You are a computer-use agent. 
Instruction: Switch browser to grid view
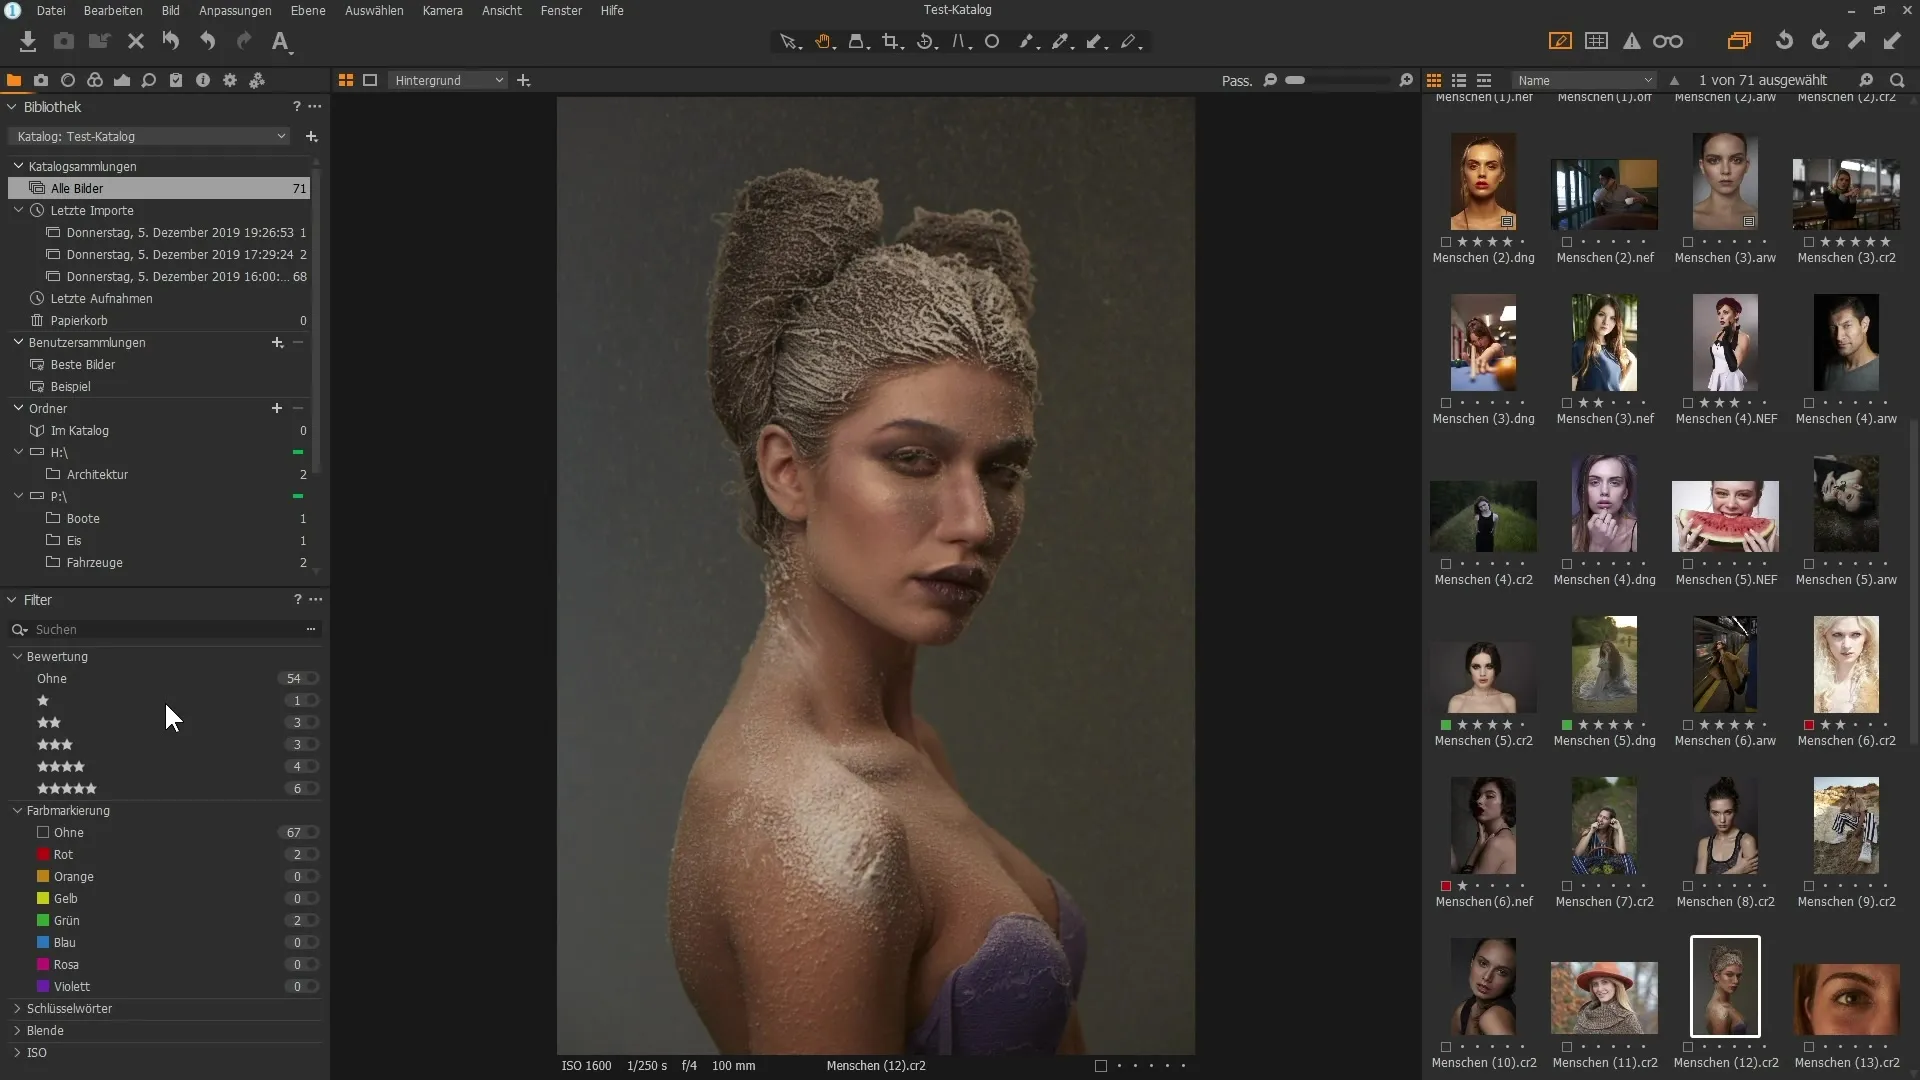(1434, 80)
